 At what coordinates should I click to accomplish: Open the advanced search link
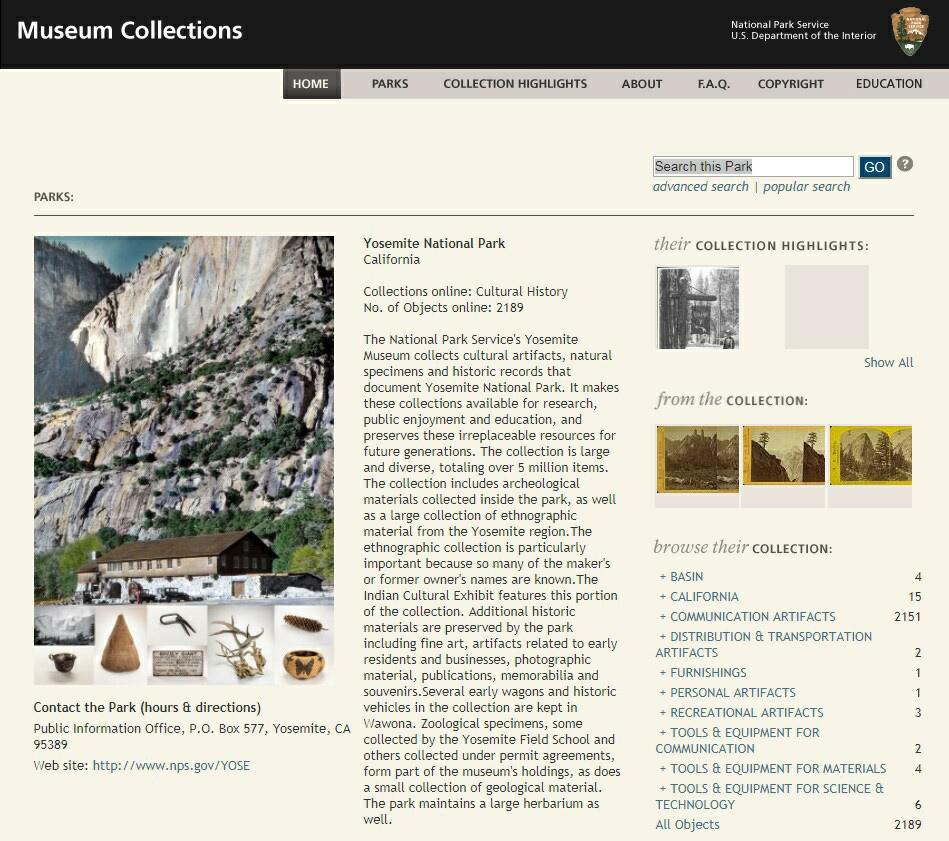700,187
